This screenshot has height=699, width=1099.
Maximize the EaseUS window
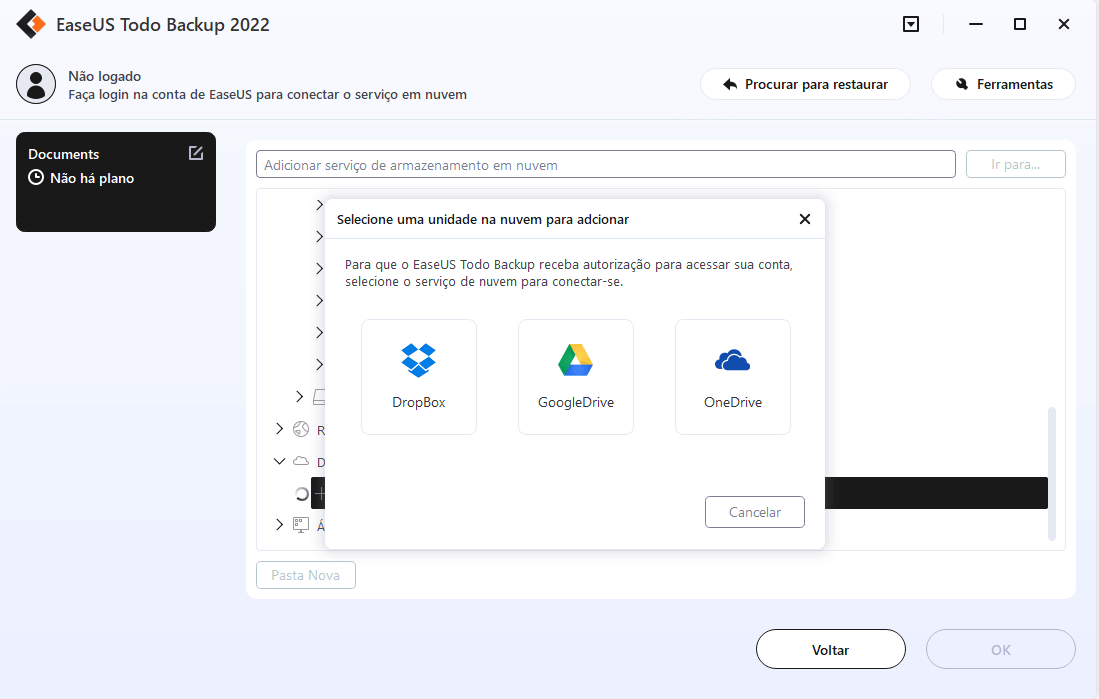point(1020,25)
